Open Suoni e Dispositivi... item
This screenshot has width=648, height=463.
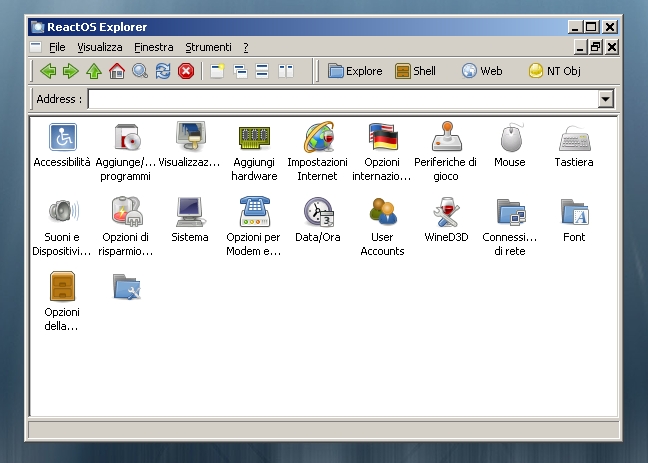point(62,227)
